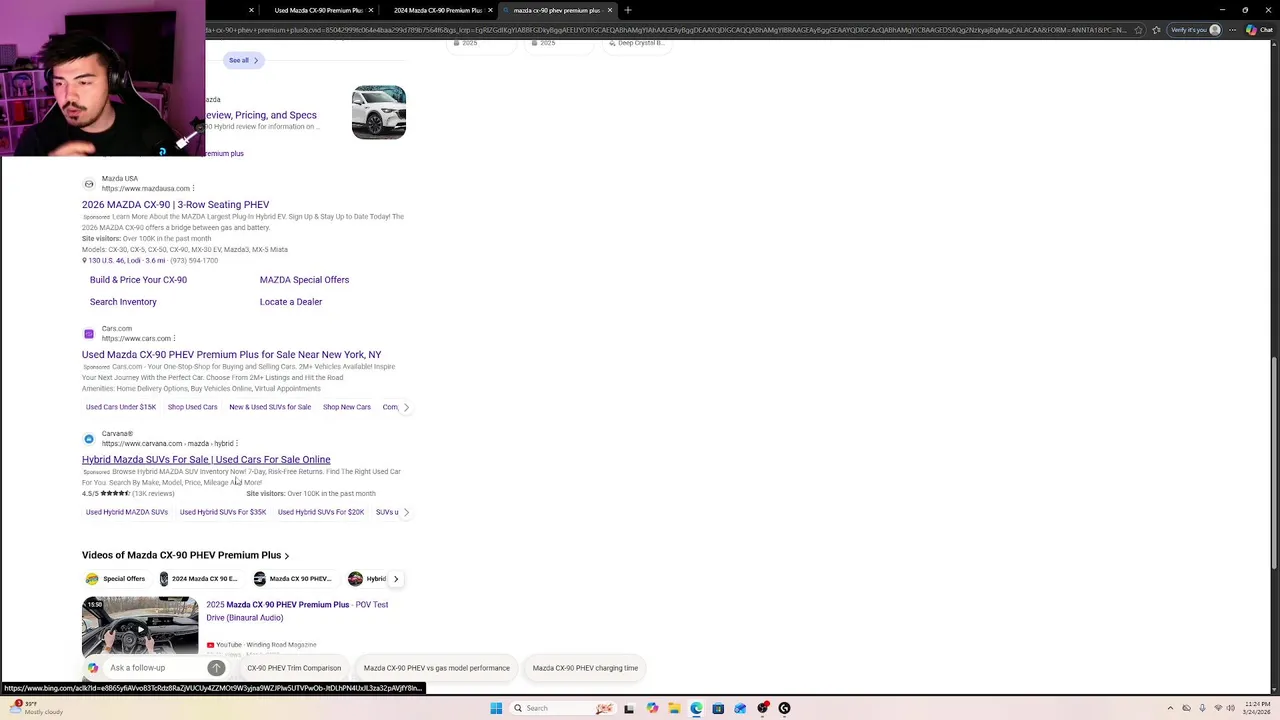This screenshot has height=720, width=1280.
Task: Open the new tab plus button
Action: click(628, 10)
